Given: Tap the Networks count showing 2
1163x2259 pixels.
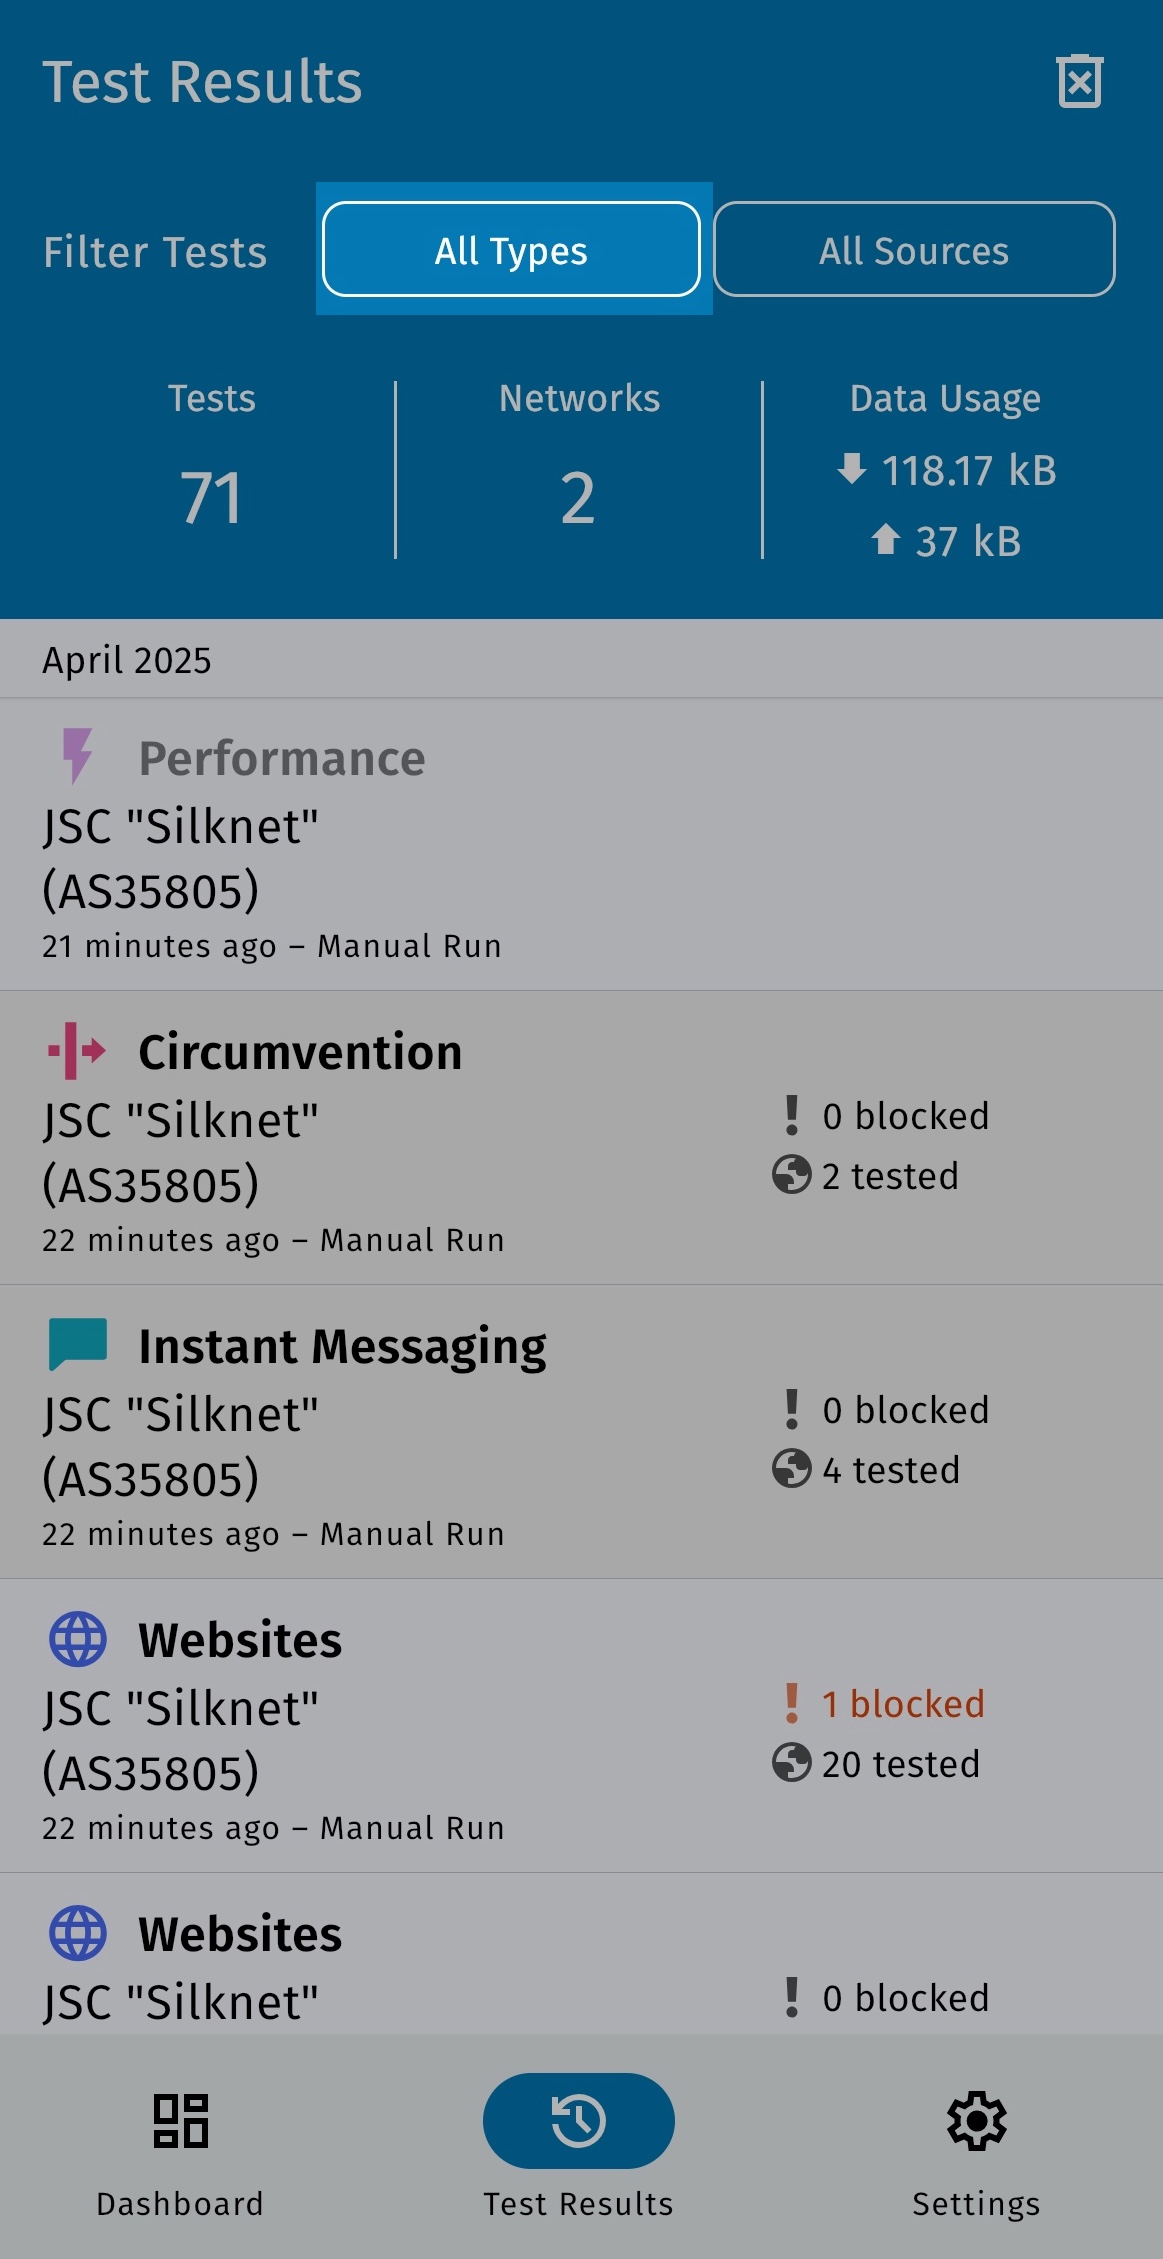Looking at the screenshot, I should coord(578,497).
